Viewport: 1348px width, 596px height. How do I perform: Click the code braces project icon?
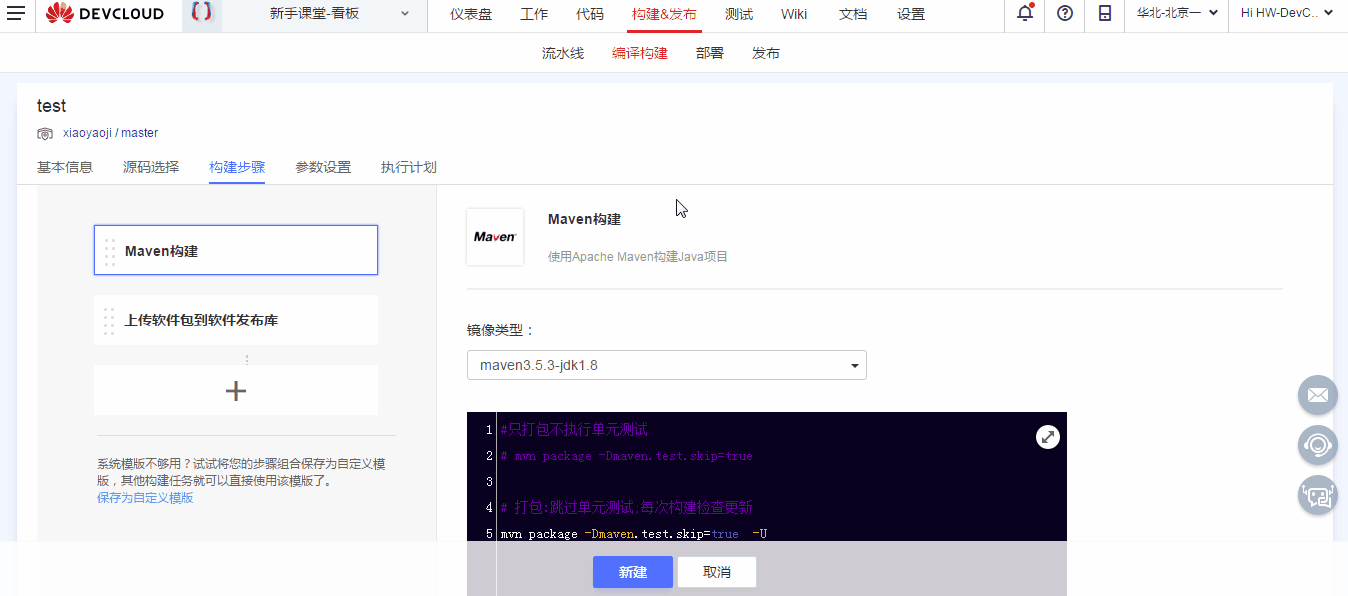200,14
